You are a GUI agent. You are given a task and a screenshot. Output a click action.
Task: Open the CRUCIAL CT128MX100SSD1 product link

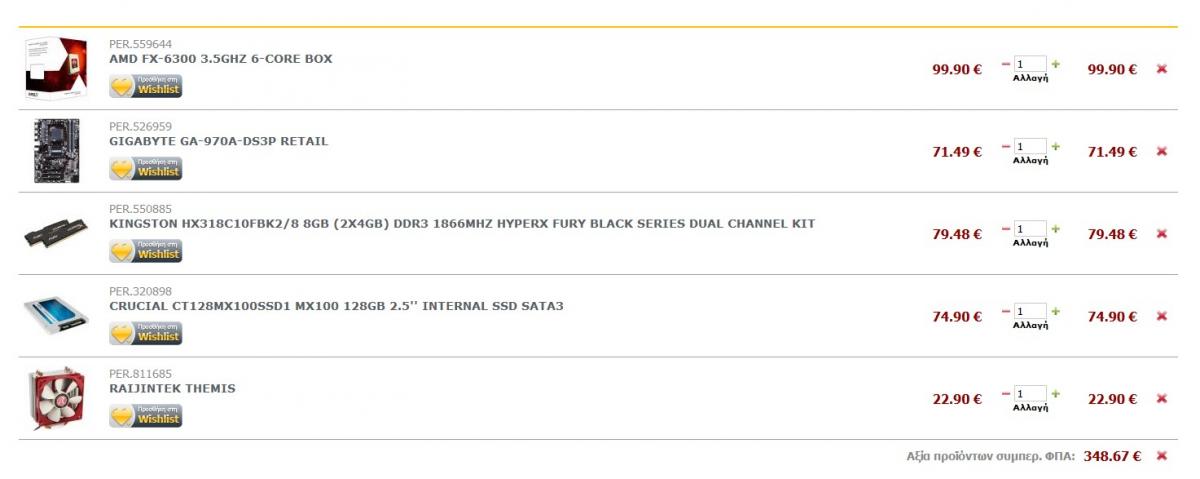coord(336,306)
